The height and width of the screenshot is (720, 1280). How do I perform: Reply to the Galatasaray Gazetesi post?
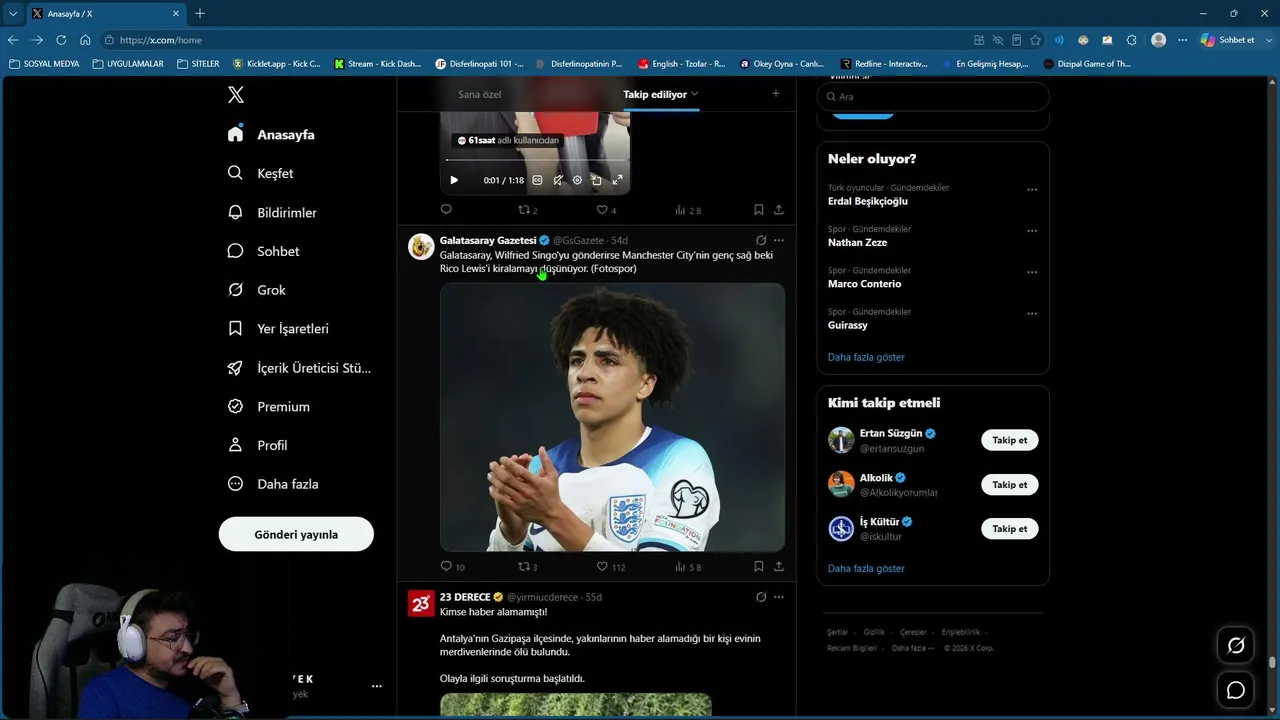tap(452, 566)
